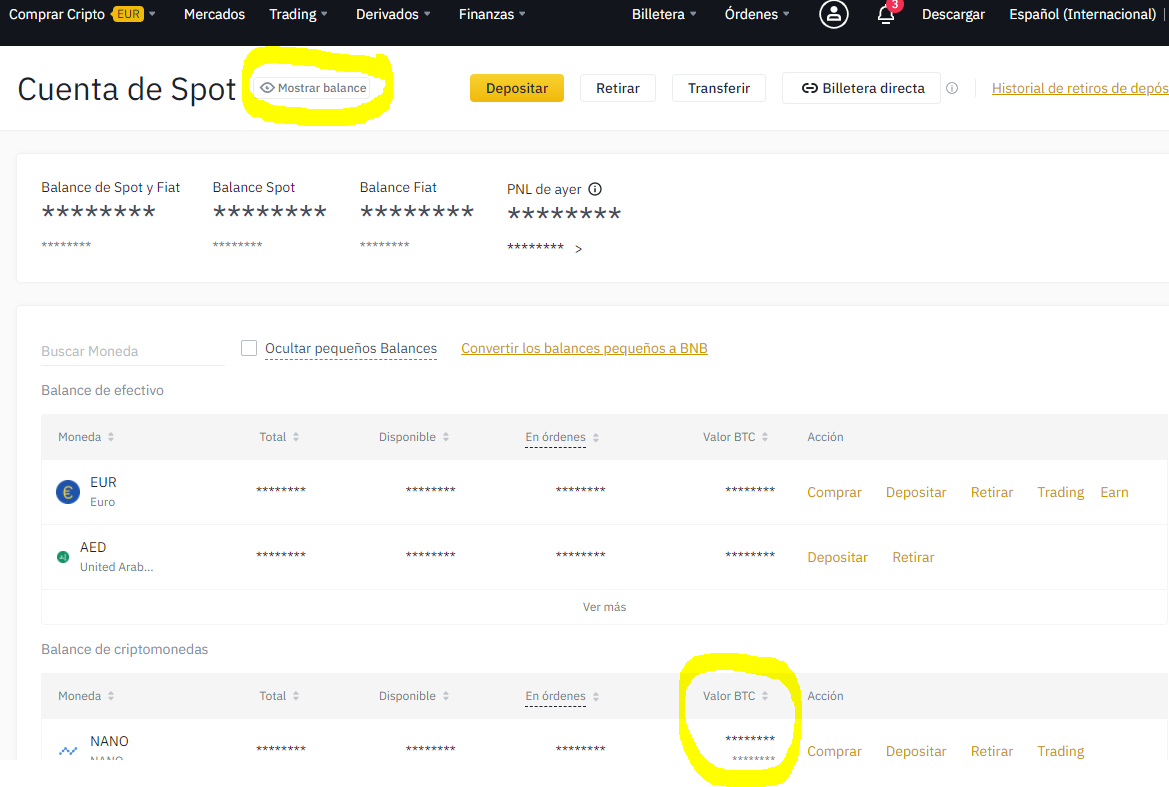The image size is (1169, 787).
Task: Open the Billetera dropdown menu
Action: point(664,14)
